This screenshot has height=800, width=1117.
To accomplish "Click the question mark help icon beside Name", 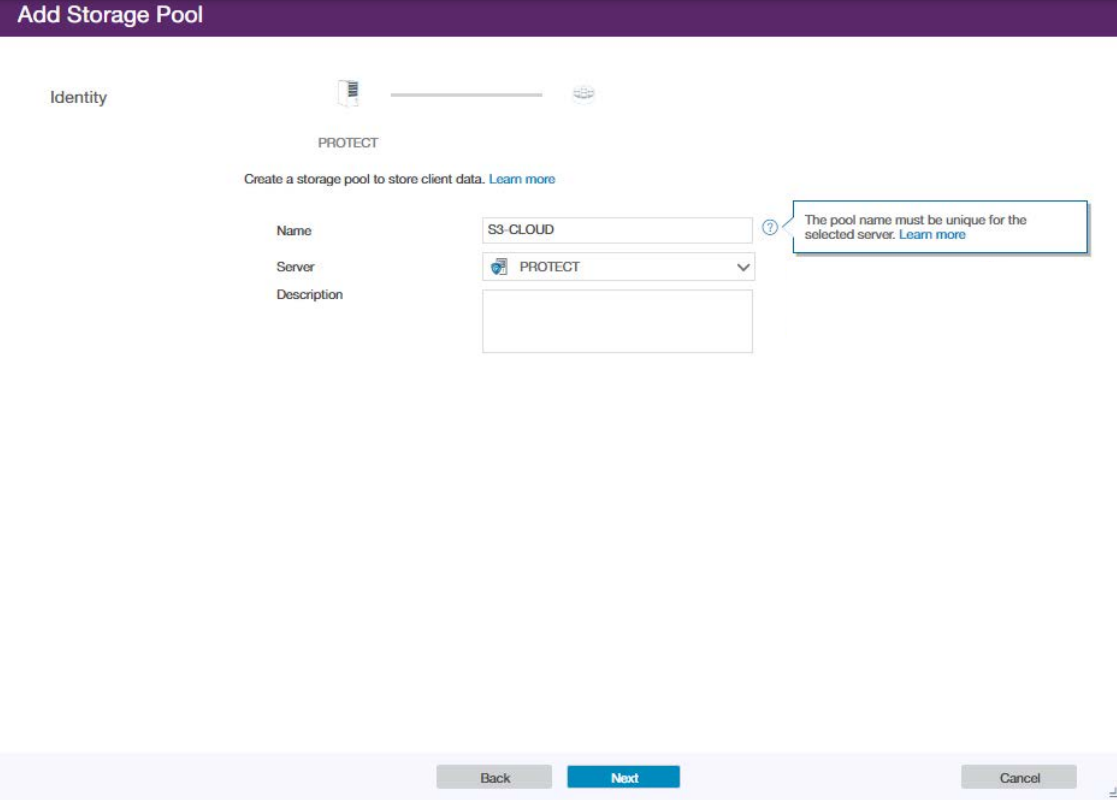I will click(769, 228).
